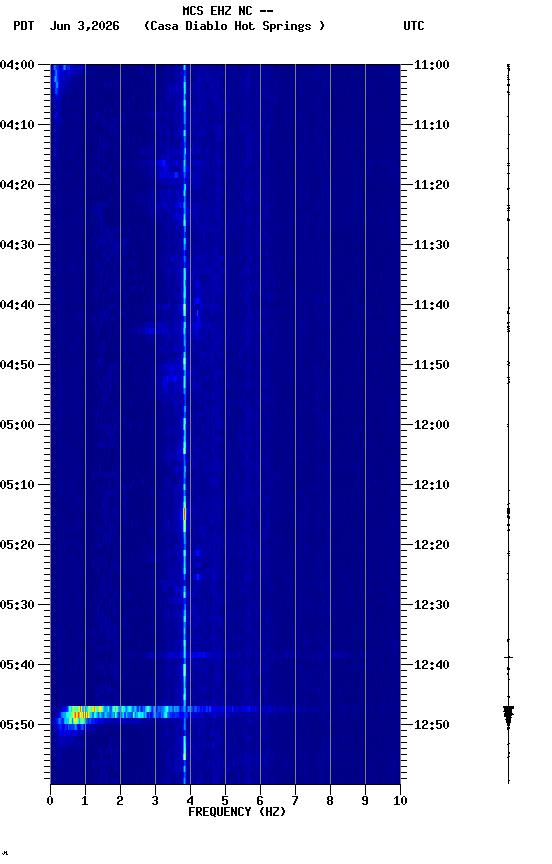Image resolution: width=552 pixels, height=864 pixels.
Task: Click the '3' frequency axis tick label
Action: click(155, 801)
